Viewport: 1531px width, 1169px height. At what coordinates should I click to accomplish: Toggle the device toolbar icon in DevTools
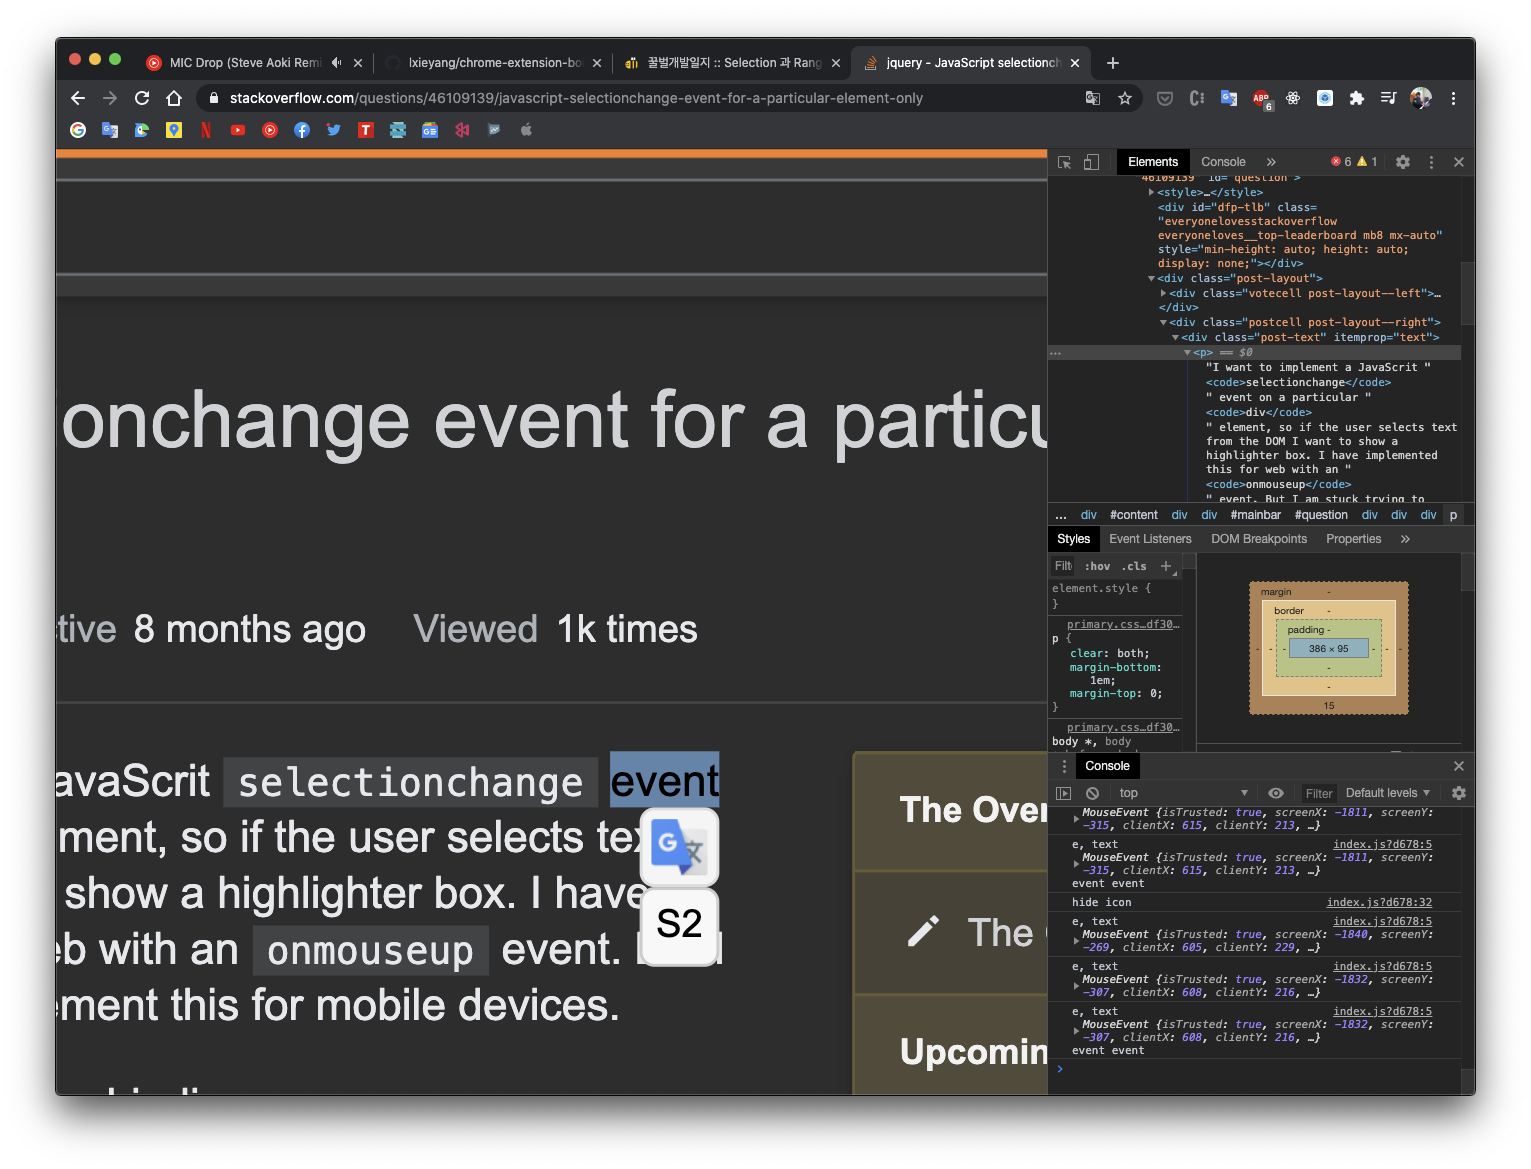pos(1091,162)
